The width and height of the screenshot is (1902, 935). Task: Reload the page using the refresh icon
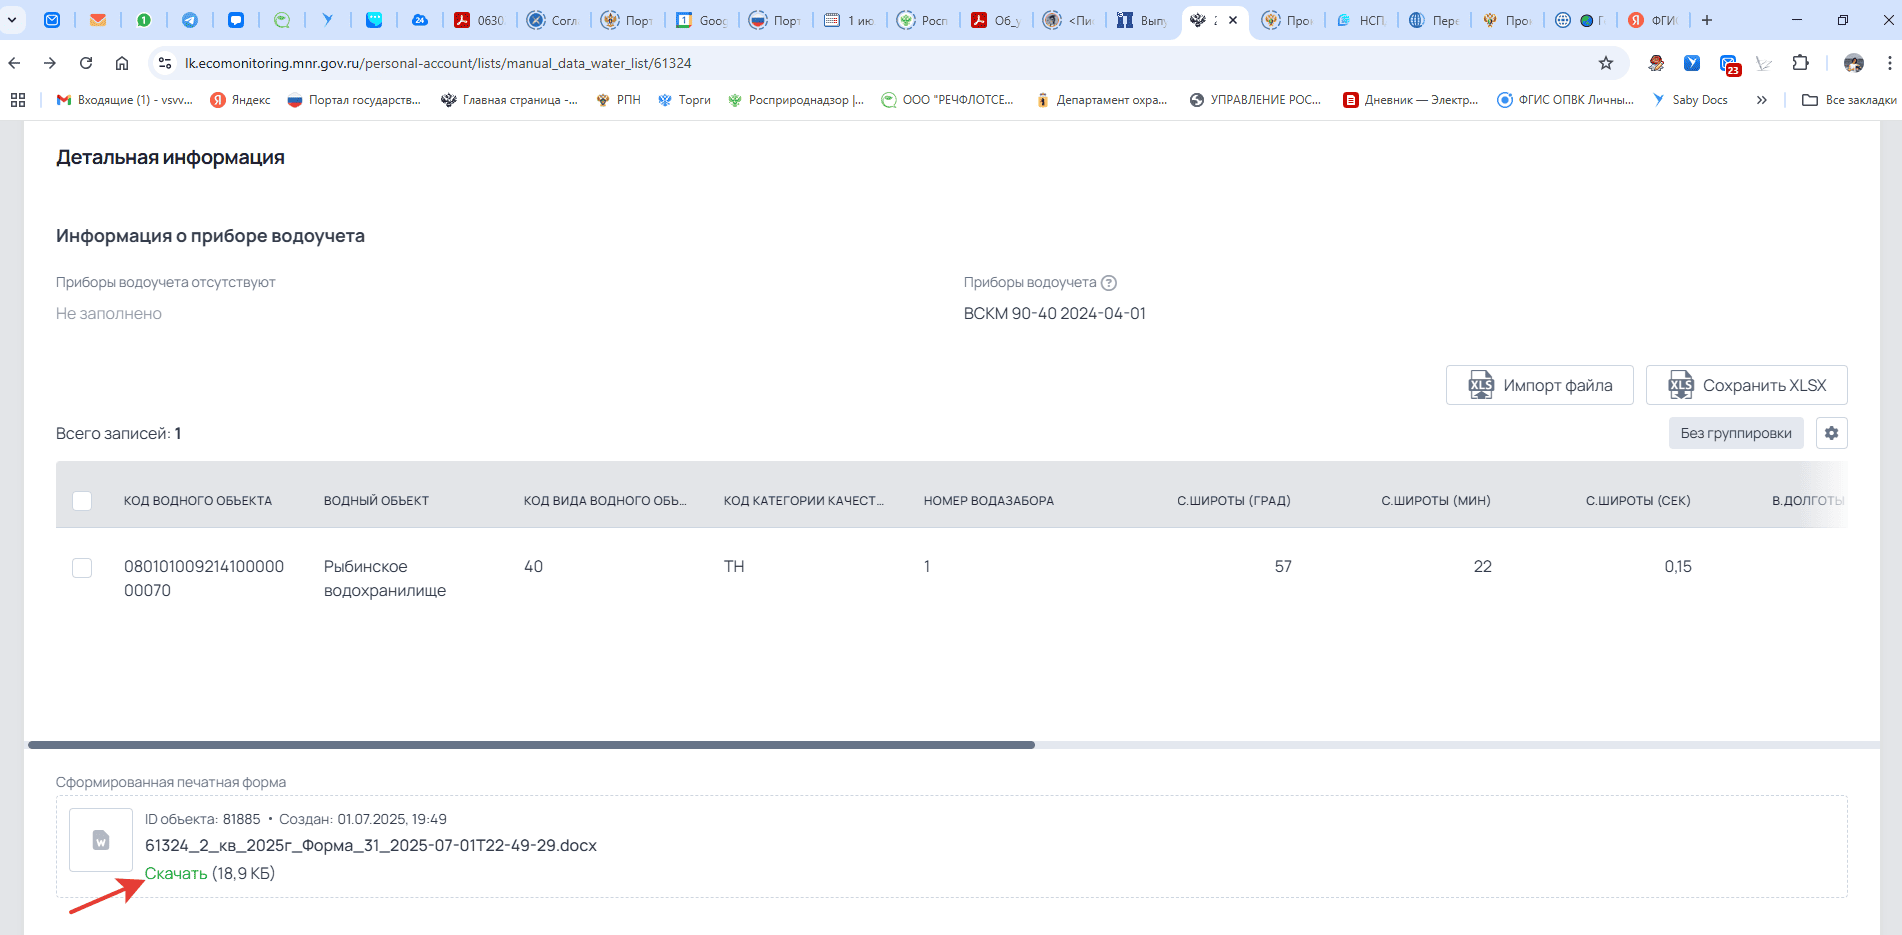(86, 63)
